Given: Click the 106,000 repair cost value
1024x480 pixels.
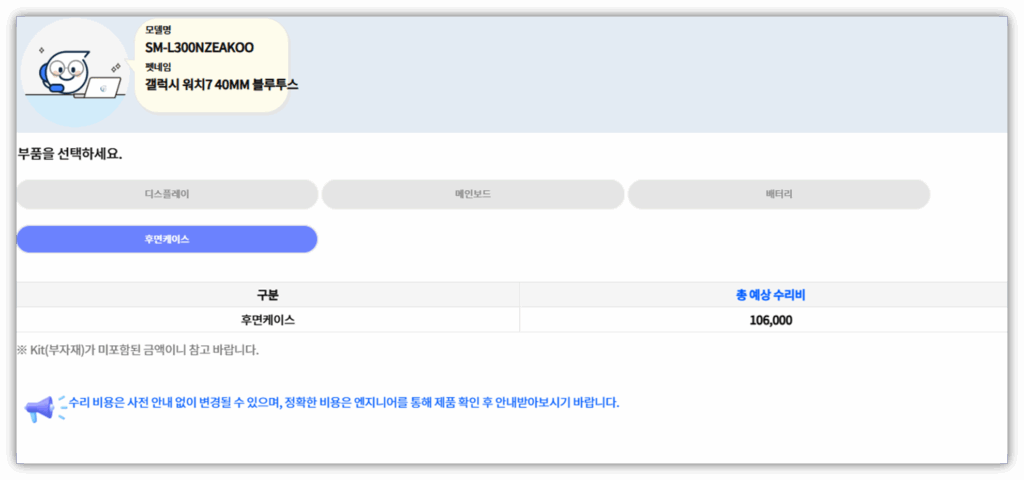Looking at the screenshot, I should (770, 320).
